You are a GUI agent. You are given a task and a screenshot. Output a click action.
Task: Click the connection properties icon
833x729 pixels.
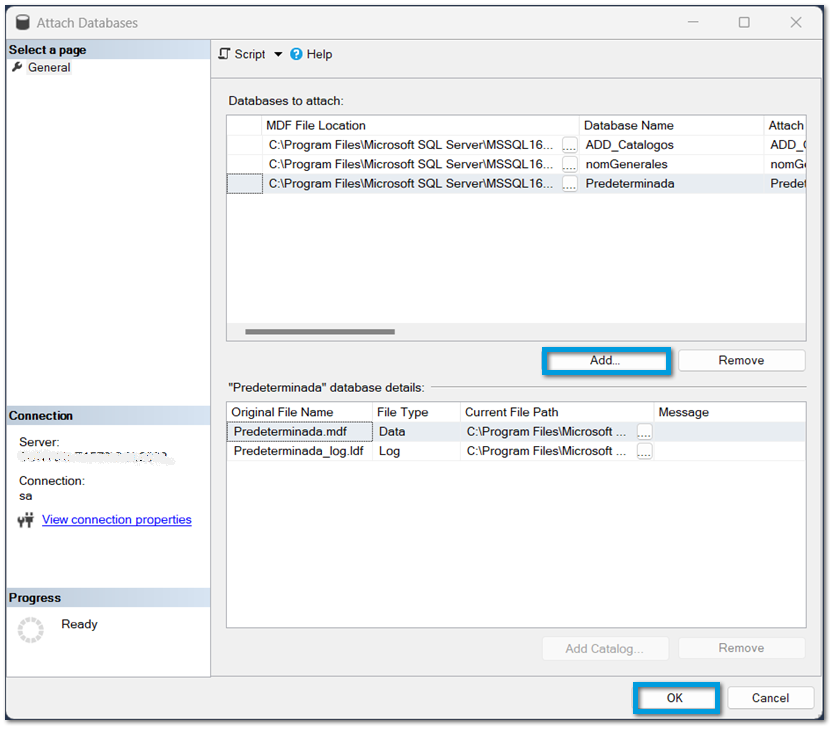pos(26,520)
